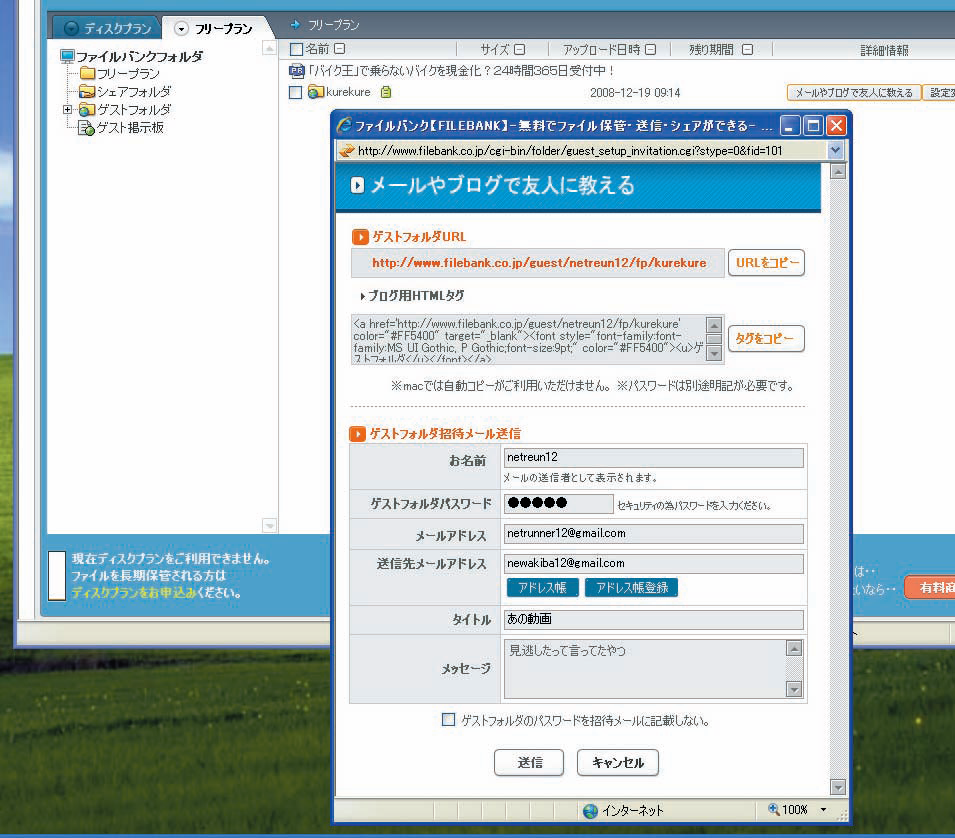Click the 2008-12-19 09:14 upload date

635,93
